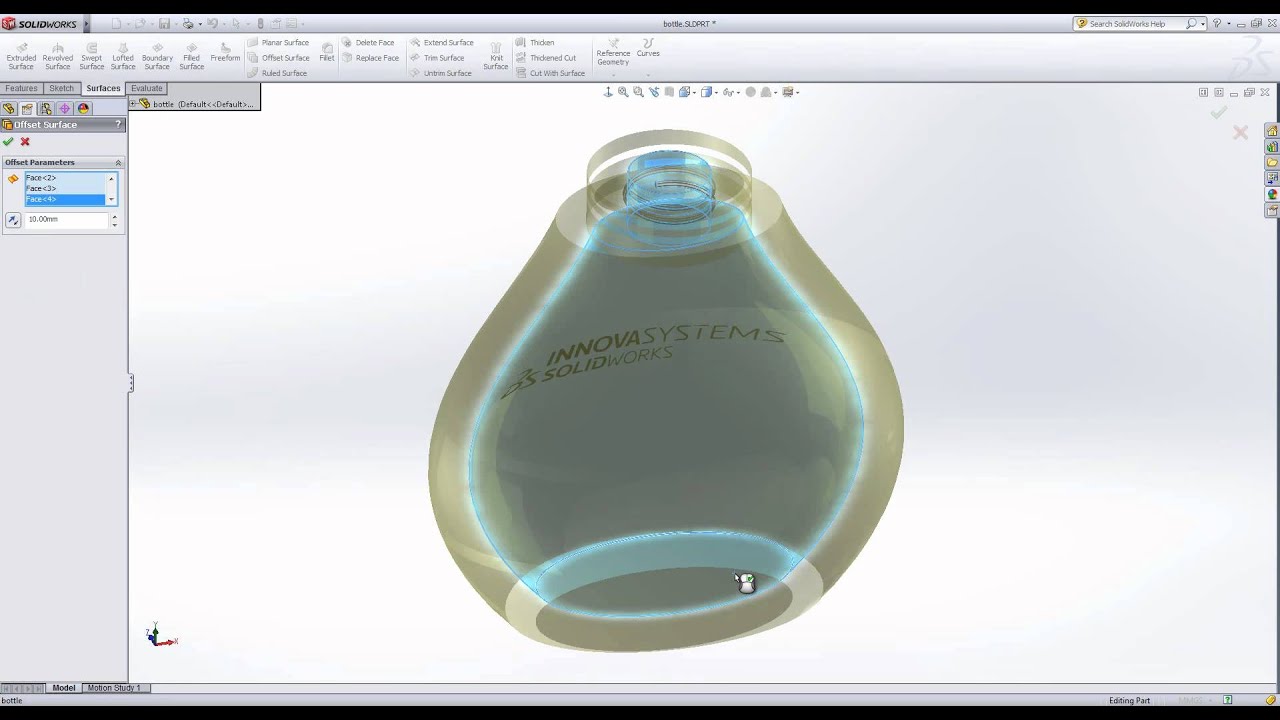Increase offset distance with up spinner
The image size is (1280, 720).
click(x=114, y=216)
